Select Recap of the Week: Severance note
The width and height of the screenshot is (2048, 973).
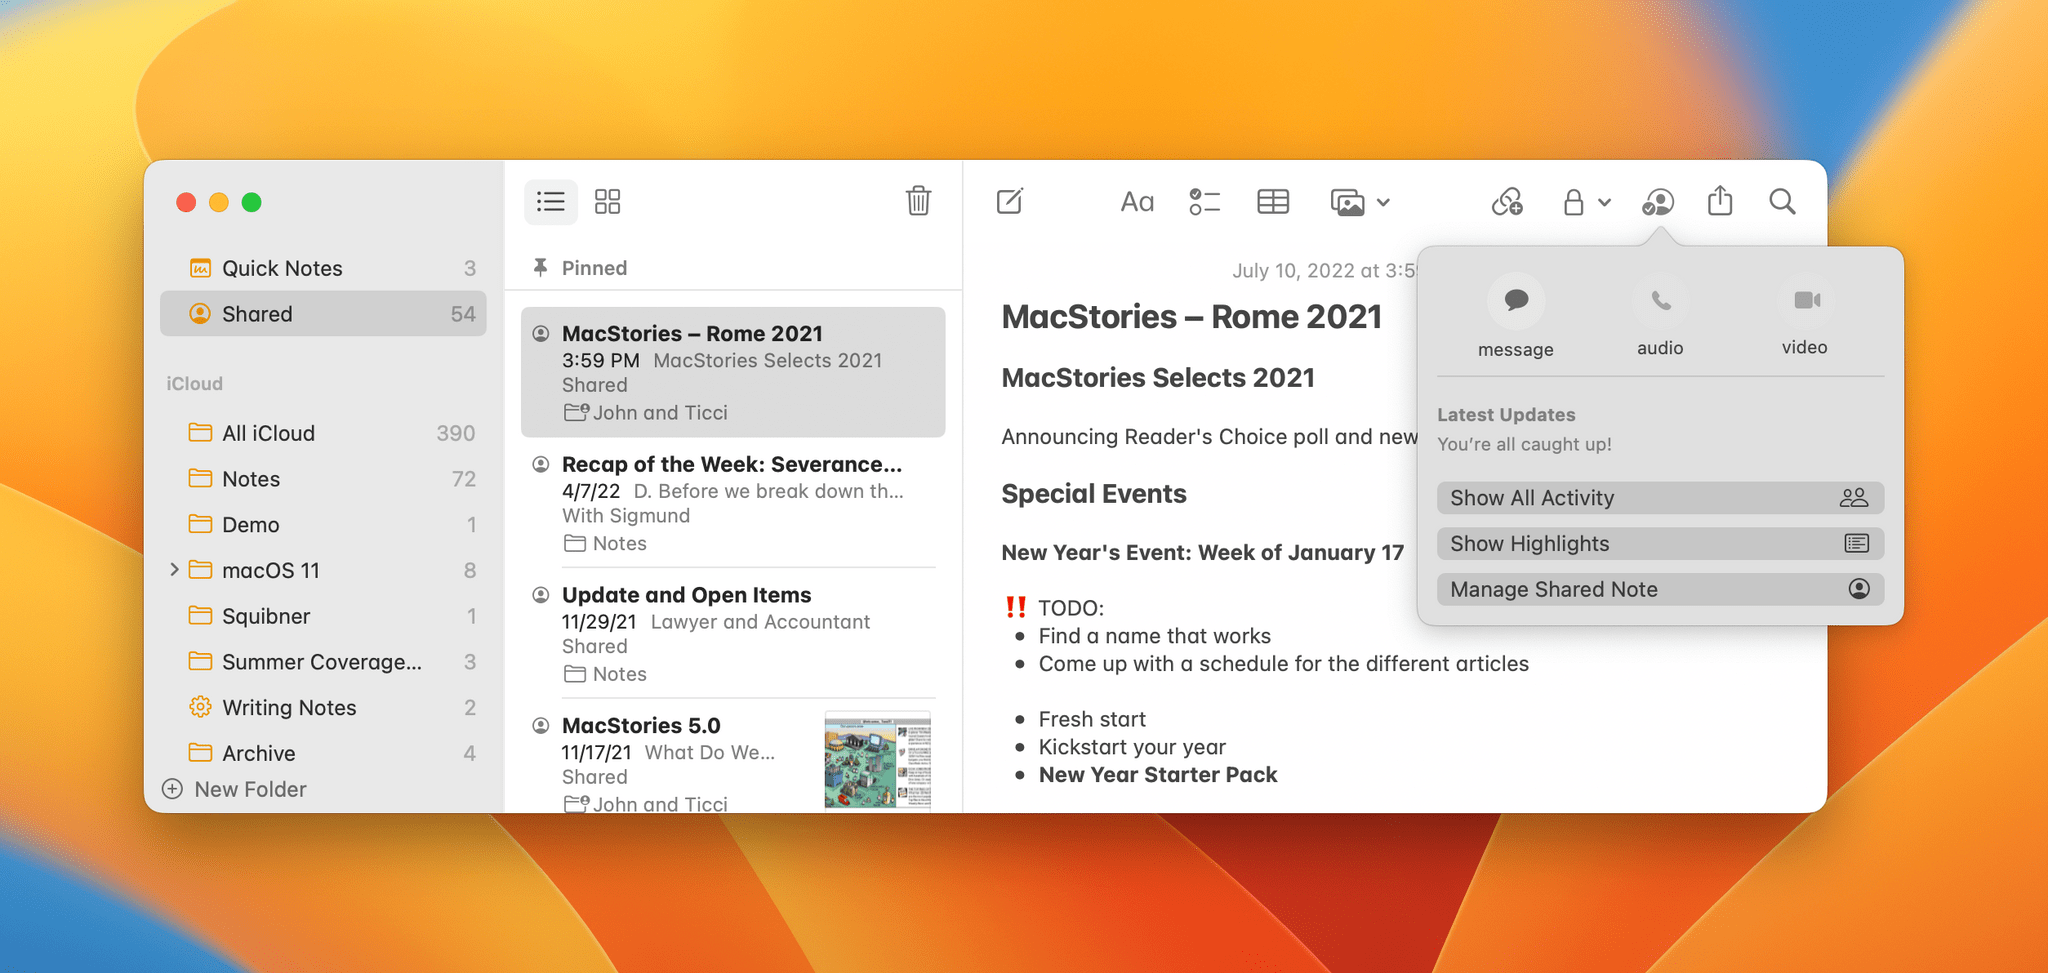pyautogui.click(x=733, y=503)
